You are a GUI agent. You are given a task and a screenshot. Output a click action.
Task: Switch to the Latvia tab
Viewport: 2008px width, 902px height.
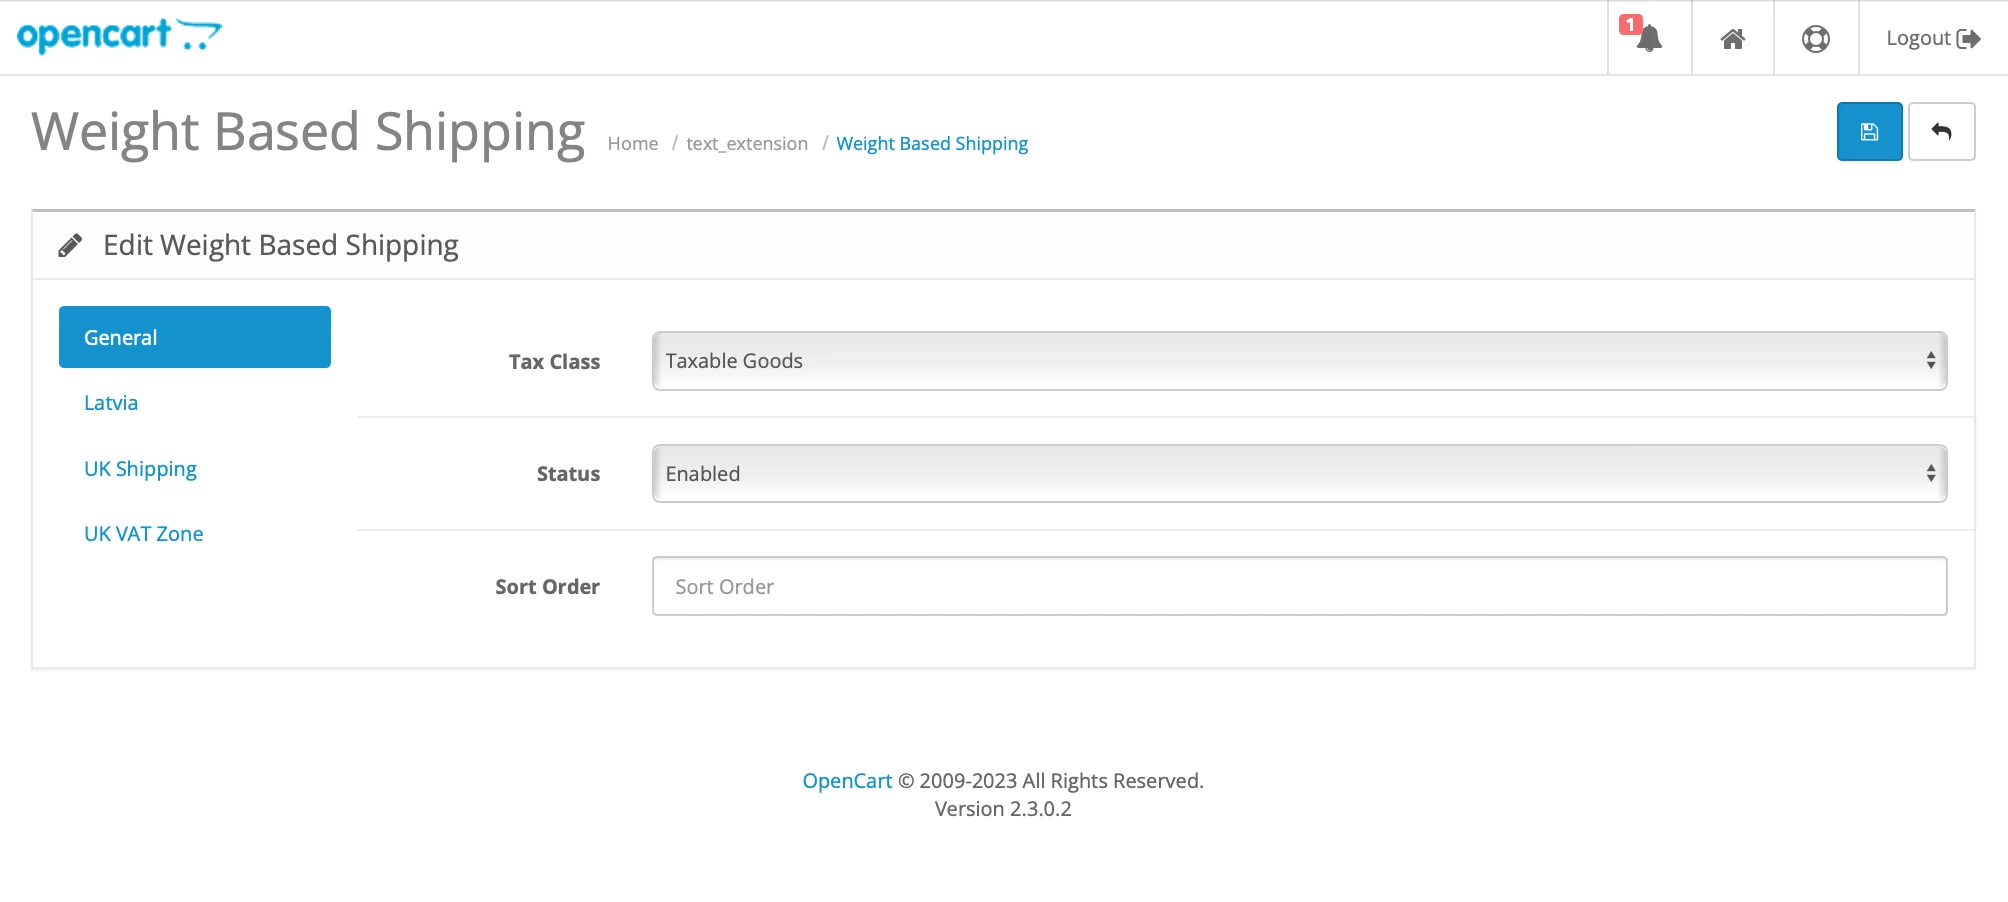click(111, 403)
